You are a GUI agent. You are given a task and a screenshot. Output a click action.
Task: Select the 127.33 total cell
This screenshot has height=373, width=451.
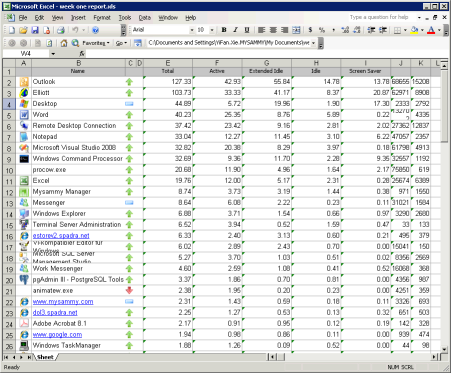(x=168, y=82)
